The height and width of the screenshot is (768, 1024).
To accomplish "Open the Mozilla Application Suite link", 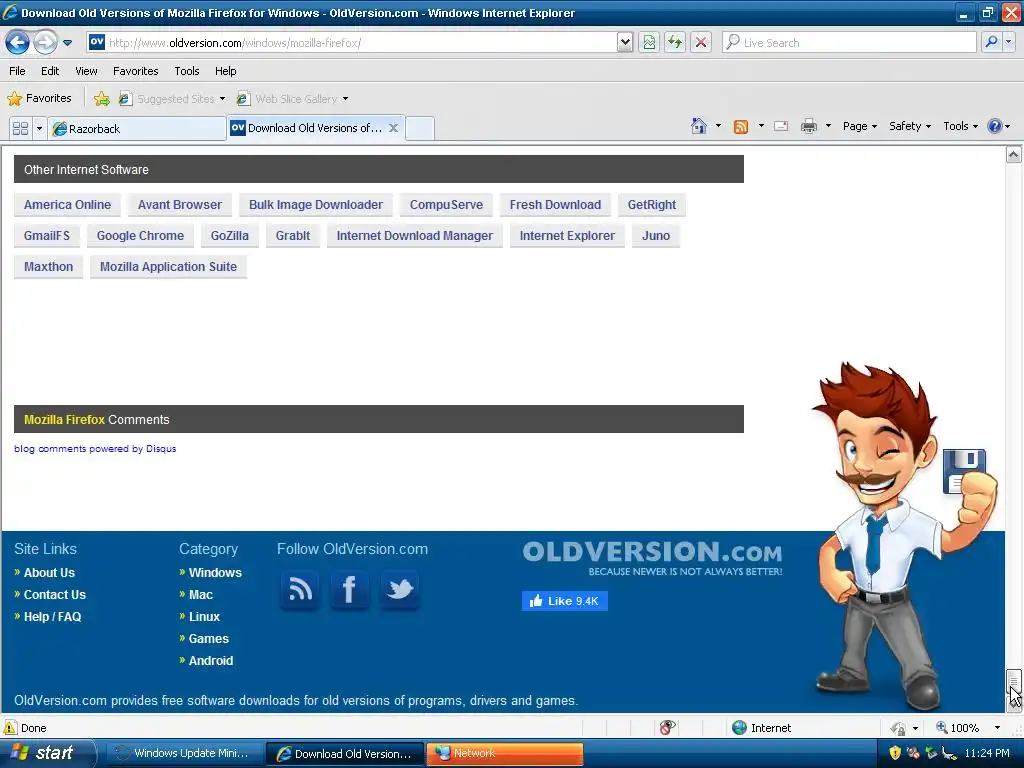I will pyautogui.click(x=168, y=266).
